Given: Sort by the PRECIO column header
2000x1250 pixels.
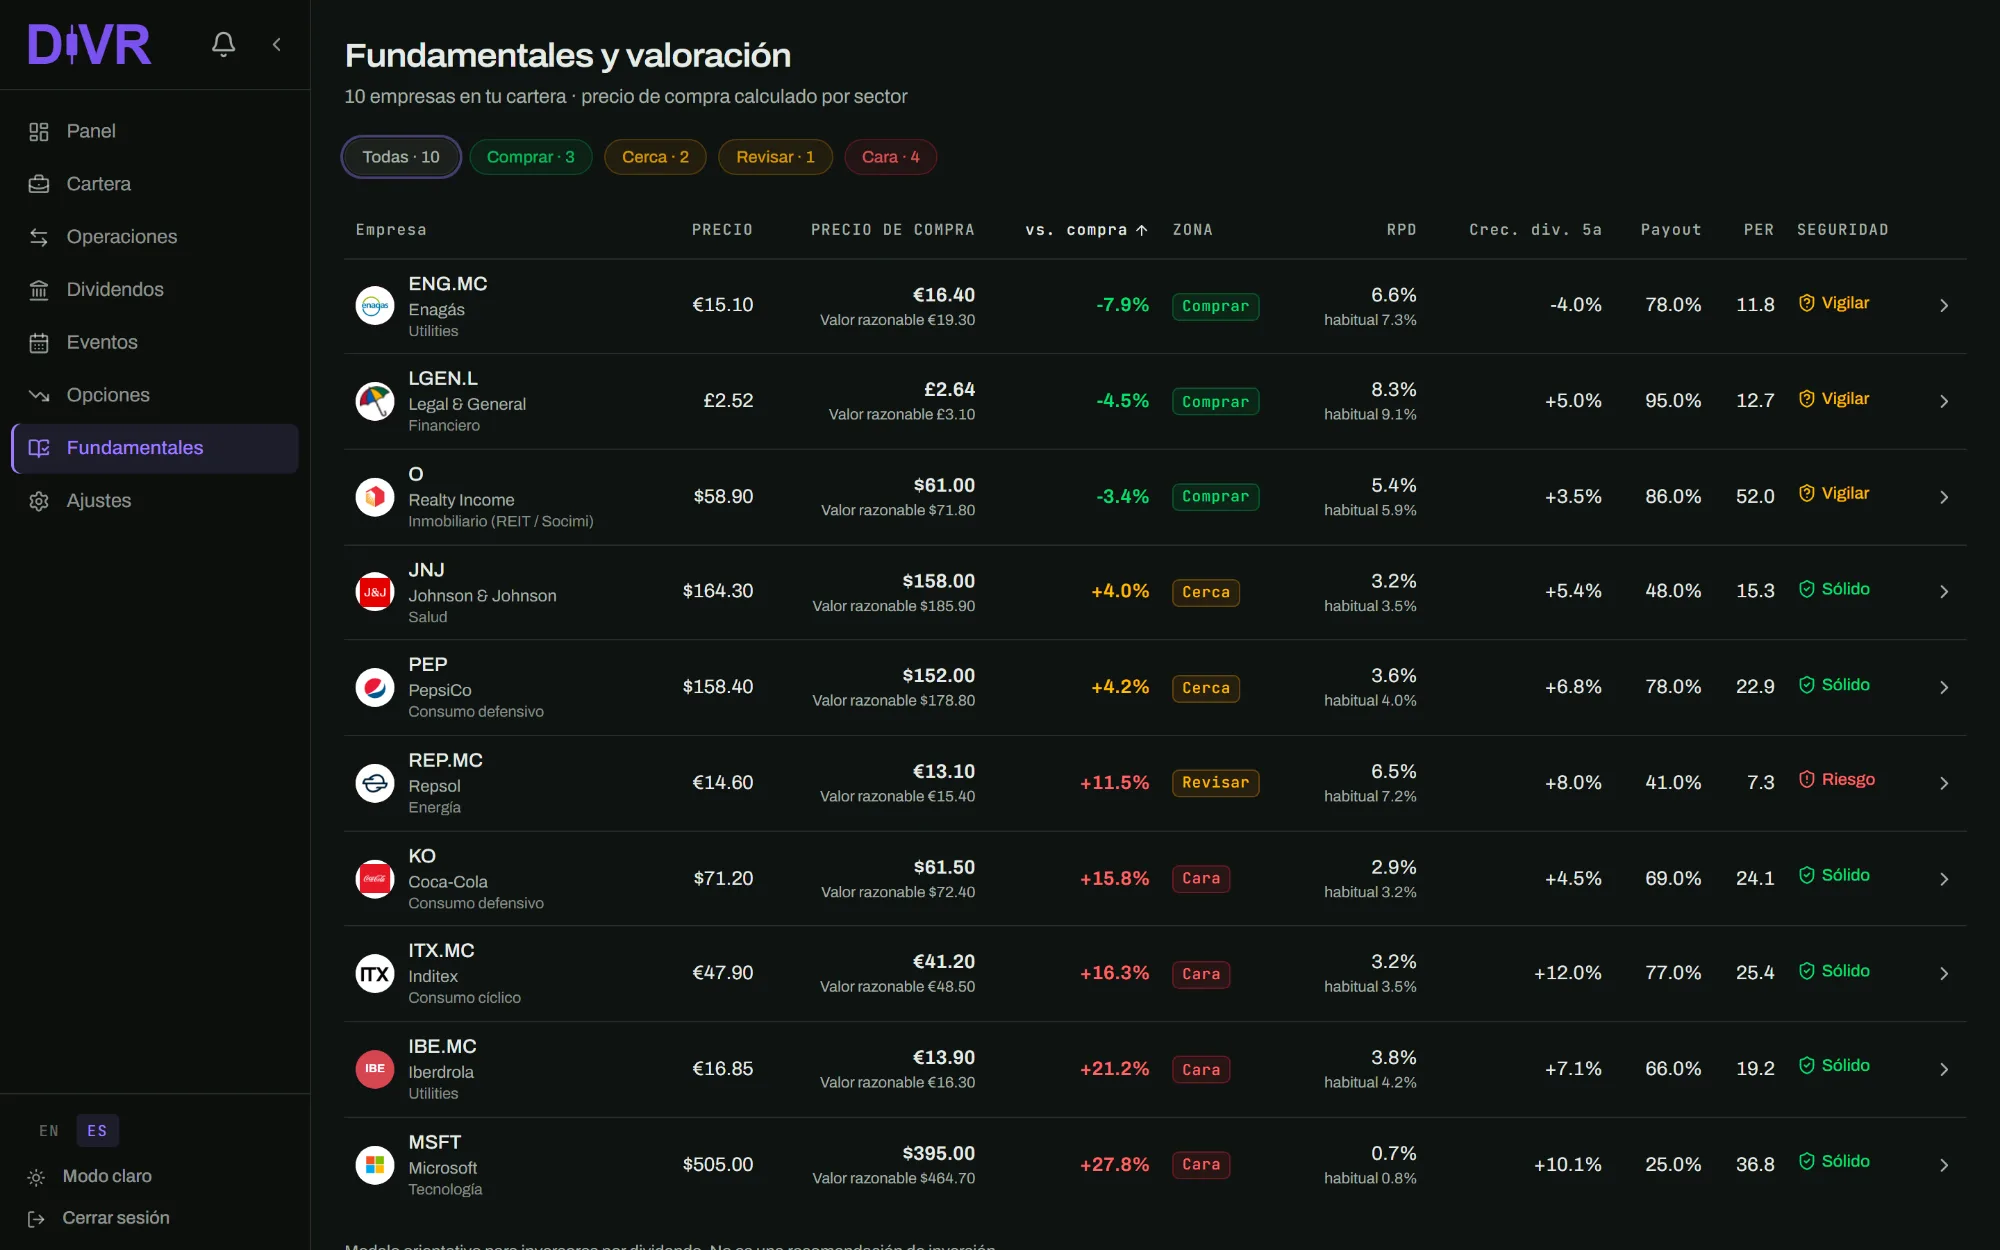Looking at the screenshot, I should tap(722, 230).
